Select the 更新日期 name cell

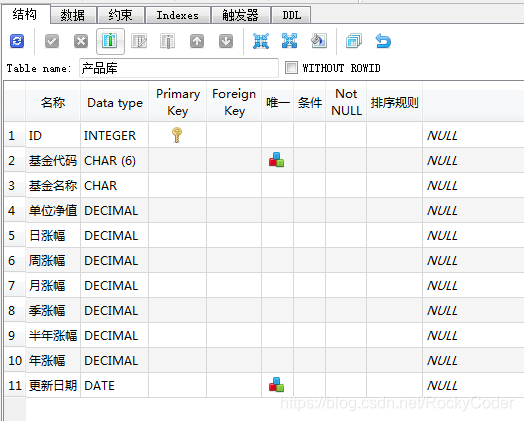[x=53, y=385]
